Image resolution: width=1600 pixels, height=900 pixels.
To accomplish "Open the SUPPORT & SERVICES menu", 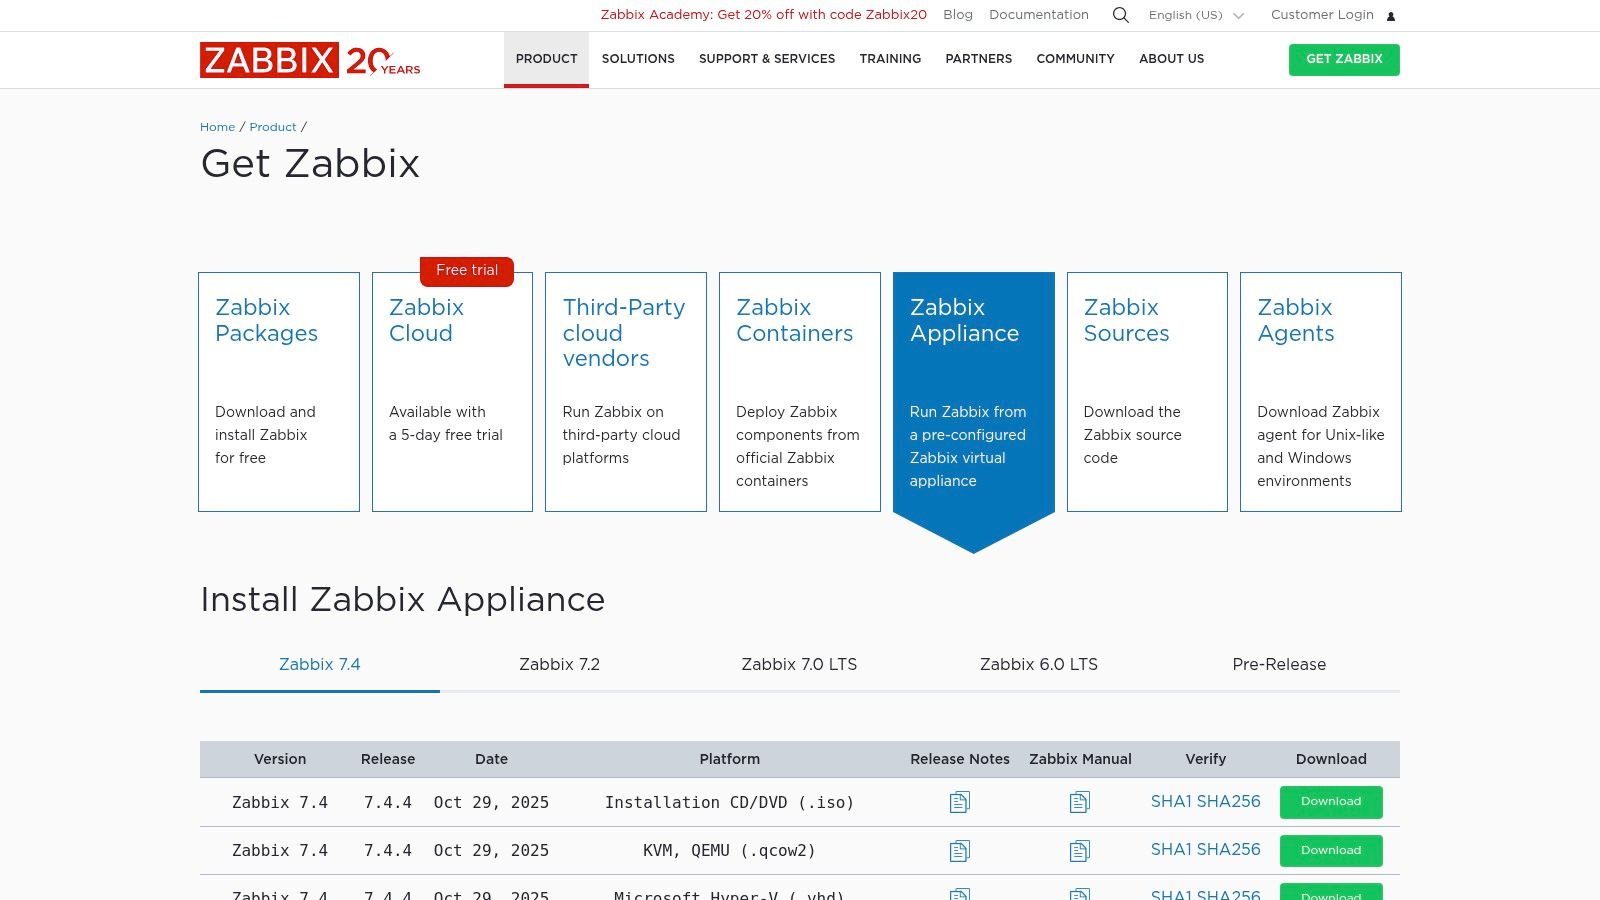I will (x=767, y=59).
